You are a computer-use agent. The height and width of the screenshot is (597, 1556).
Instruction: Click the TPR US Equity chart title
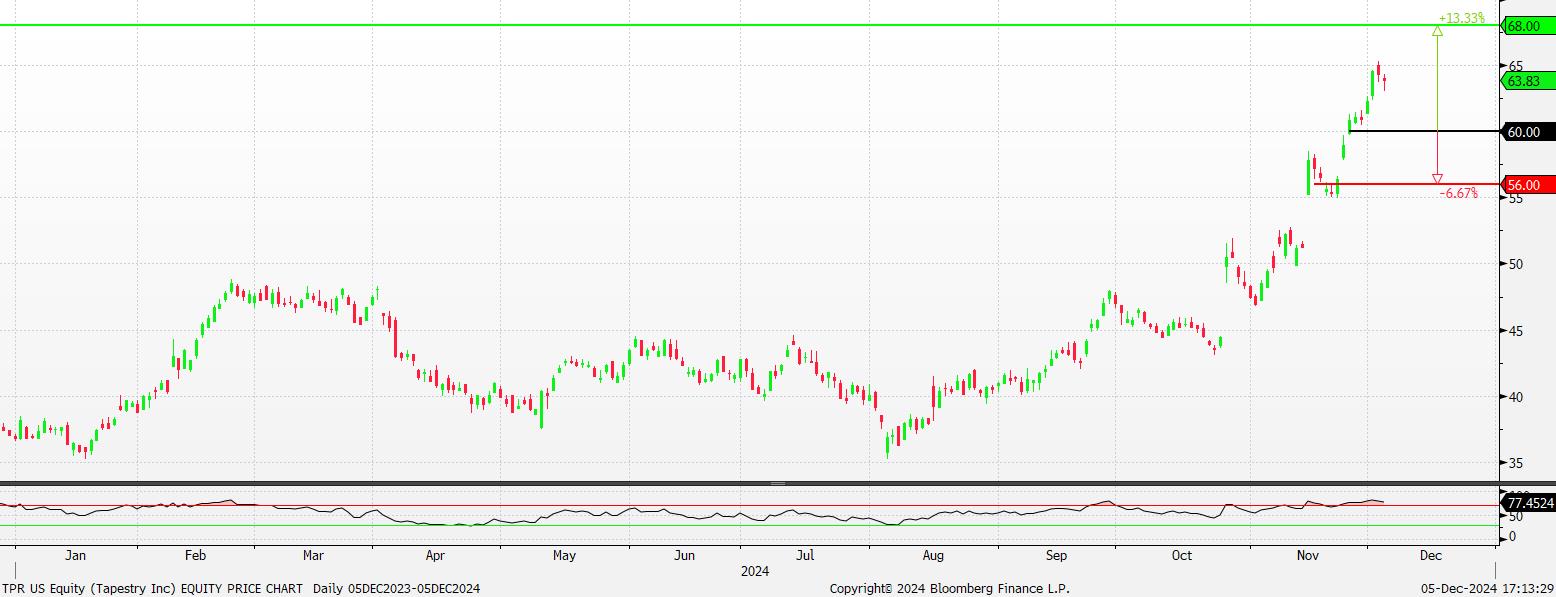(241, 588)
